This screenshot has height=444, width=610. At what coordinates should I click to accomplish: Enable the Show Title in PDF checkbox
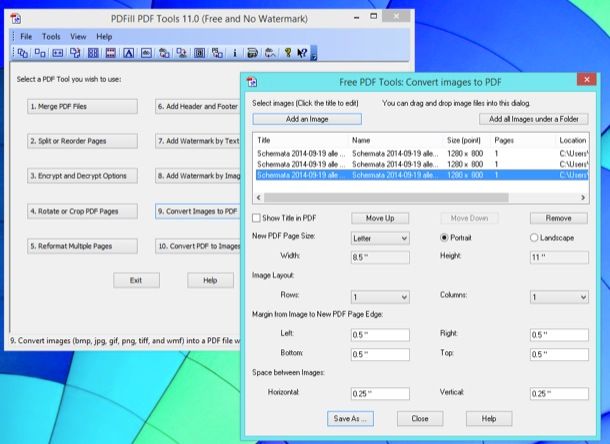pyautogui.click(x=256, y=218)
